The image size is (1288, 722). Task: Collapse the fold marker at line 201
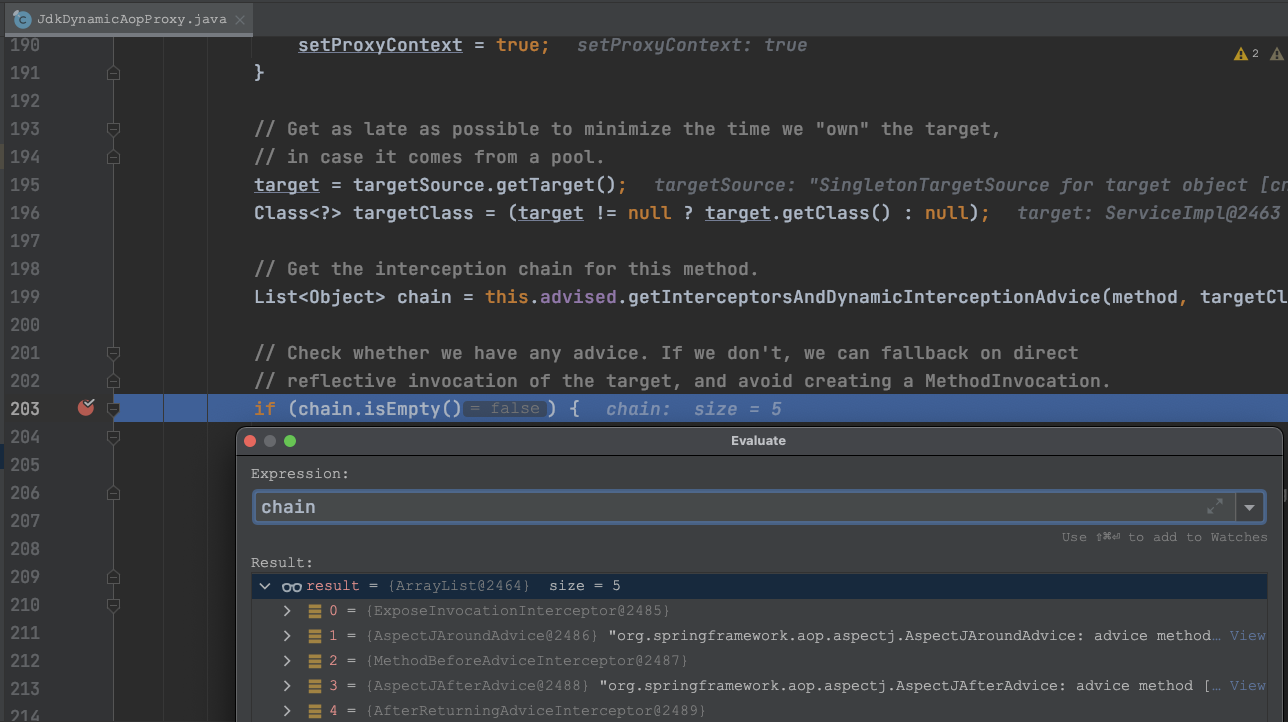tap(113, 353)
